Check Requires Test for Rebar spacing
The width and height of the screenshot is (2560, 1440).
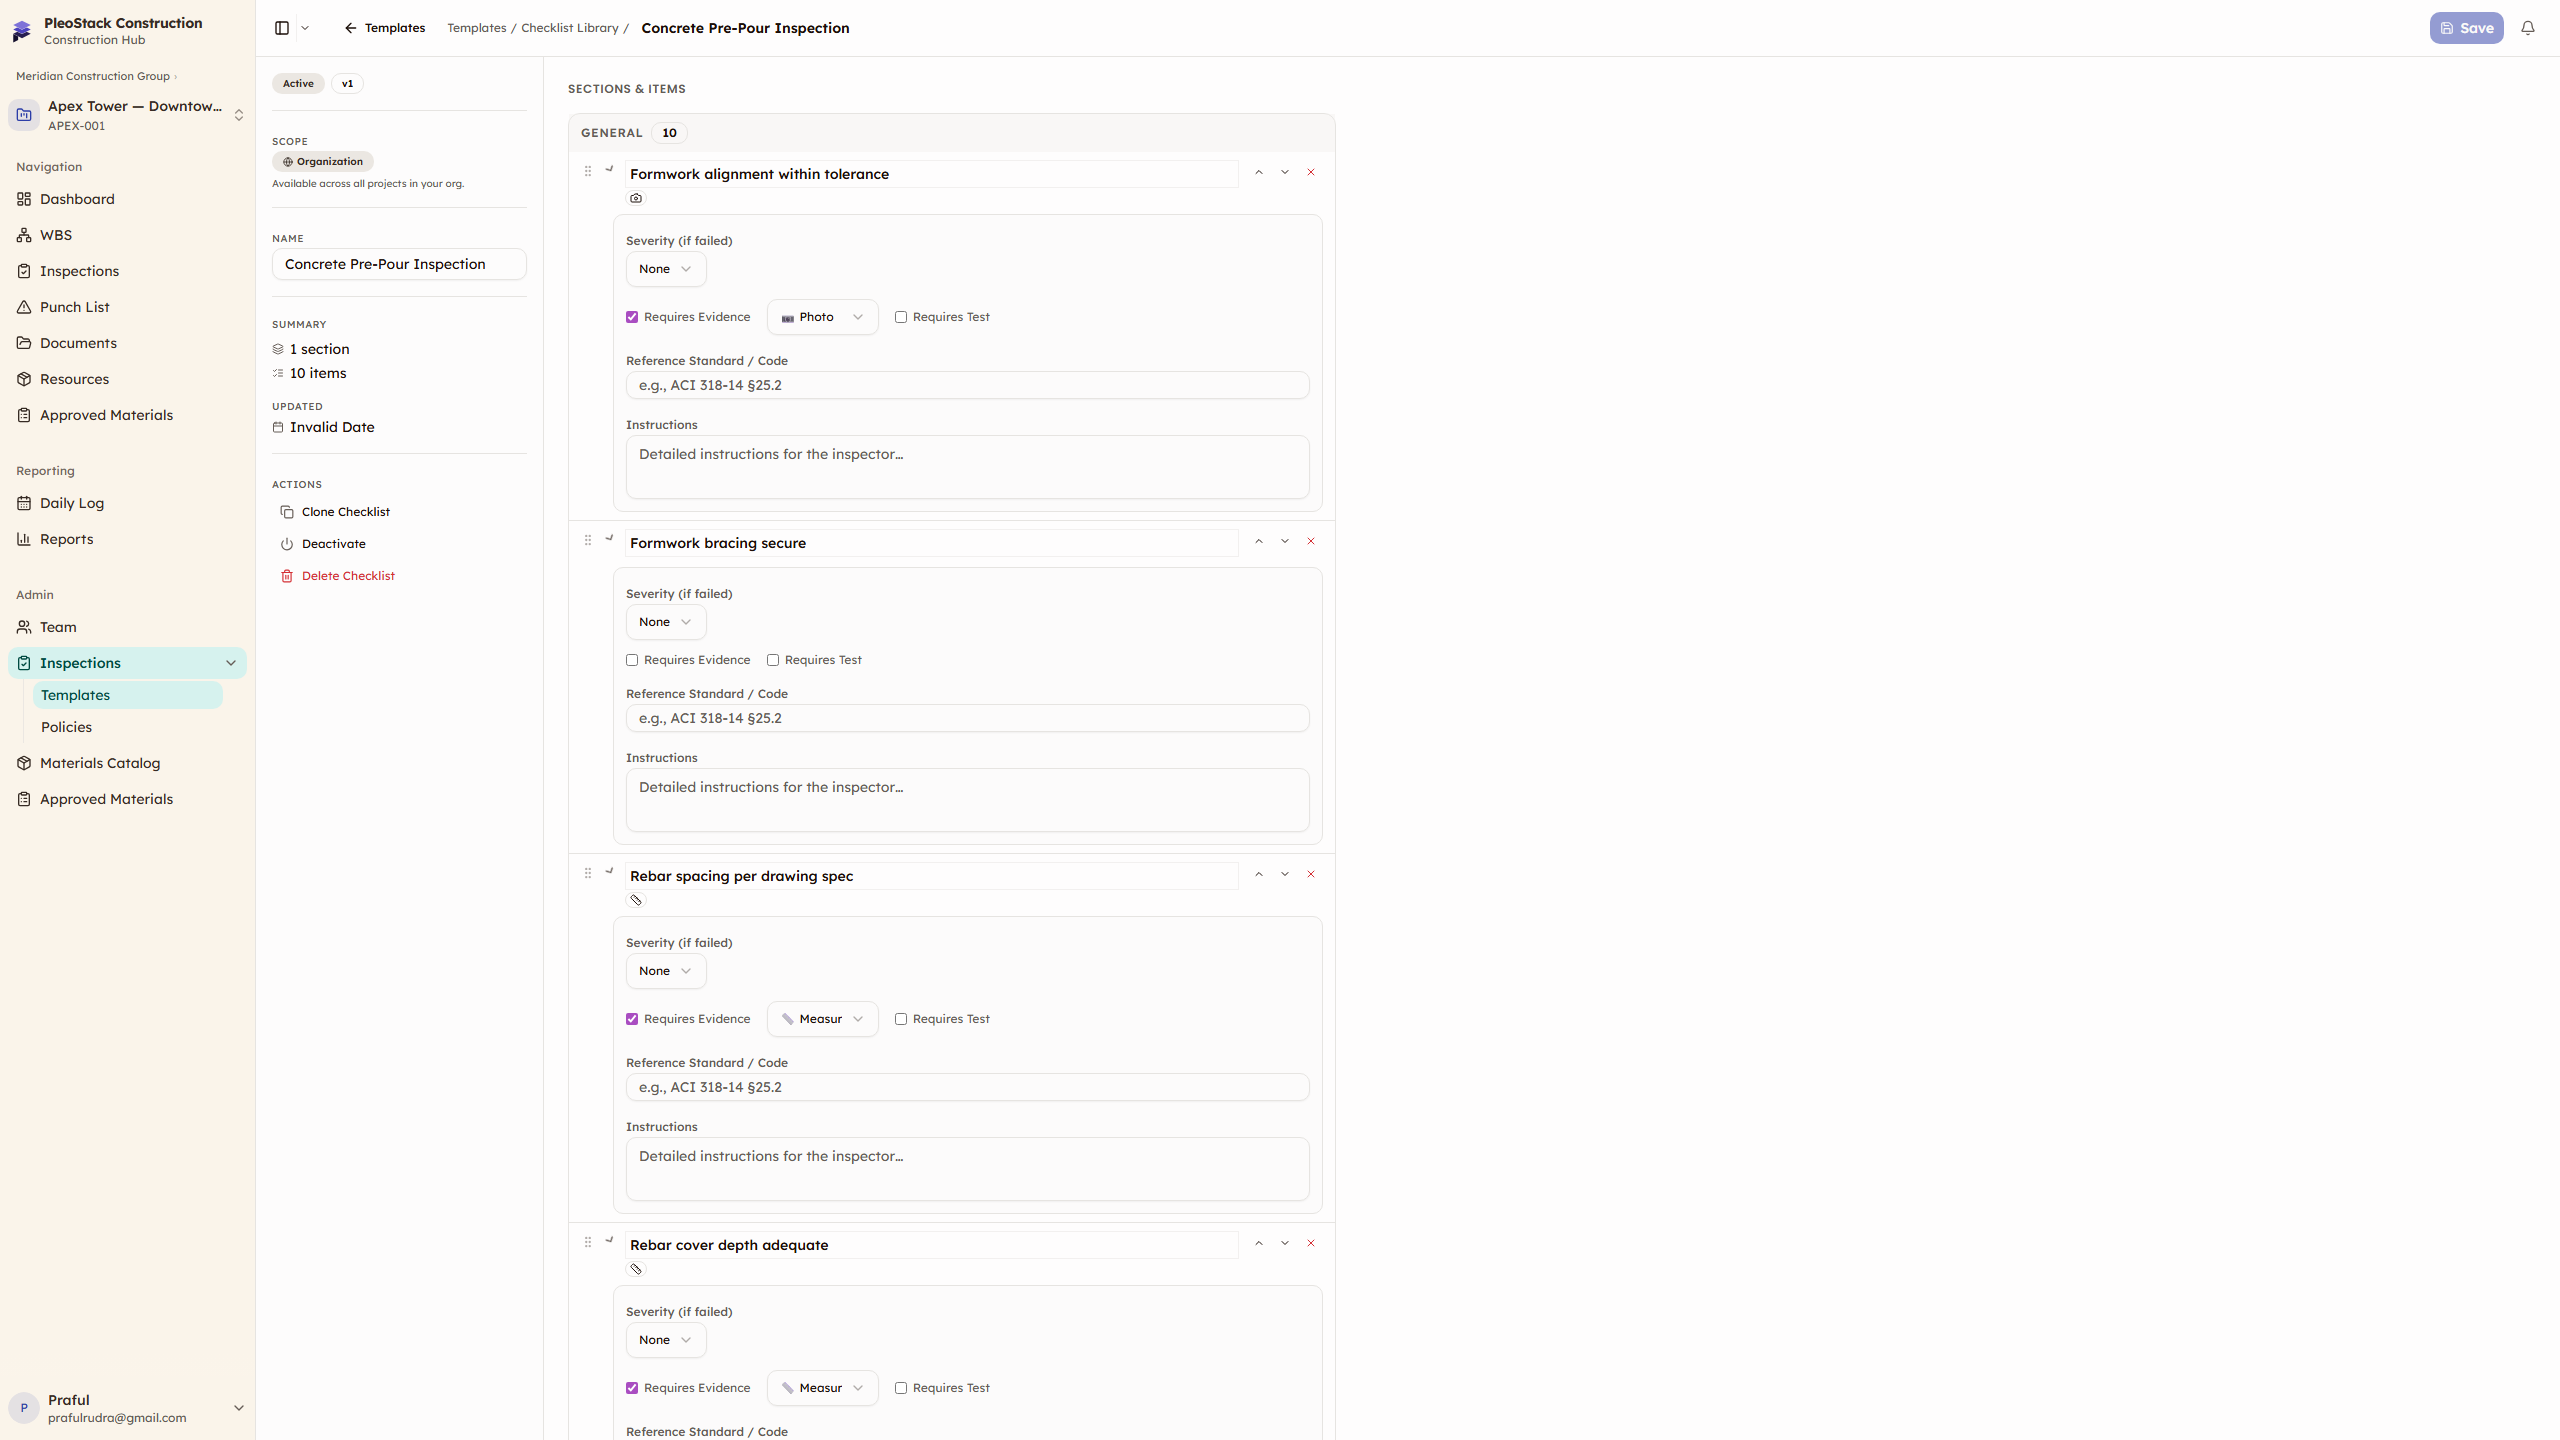click(901, 1019)
